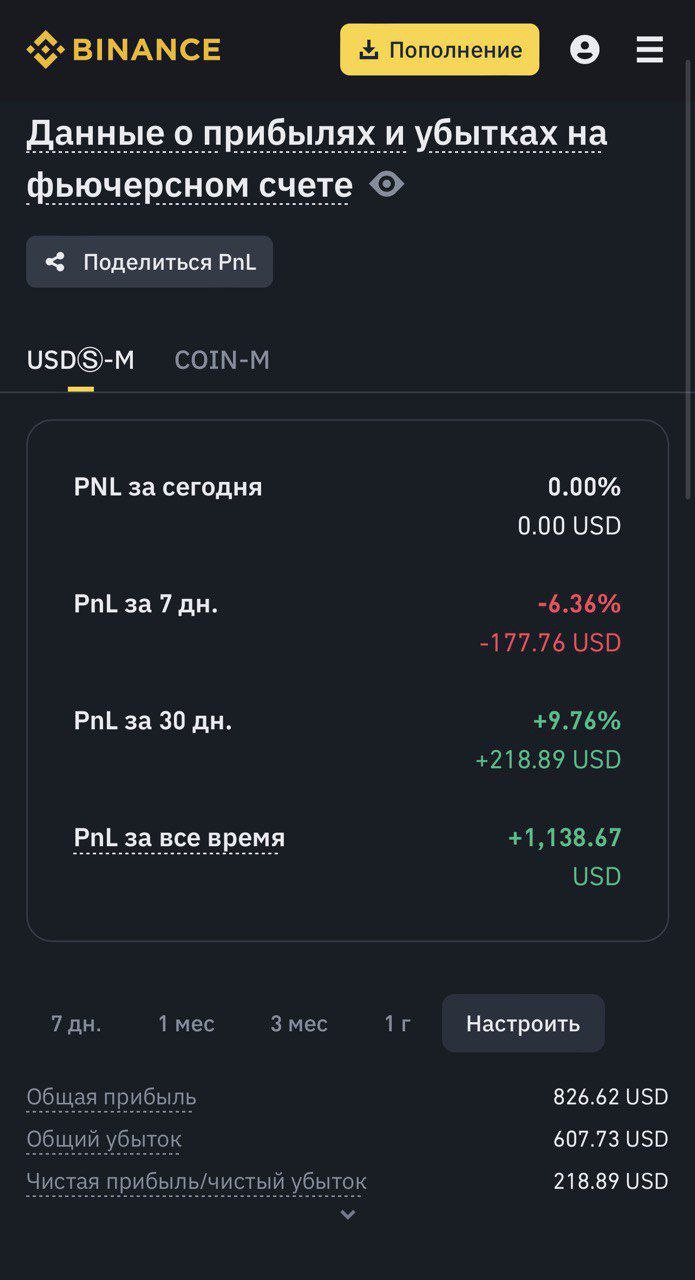Switch to the COIN-M tab
The width and height of the screenshot is (695, 1280).
coord(222,360)
